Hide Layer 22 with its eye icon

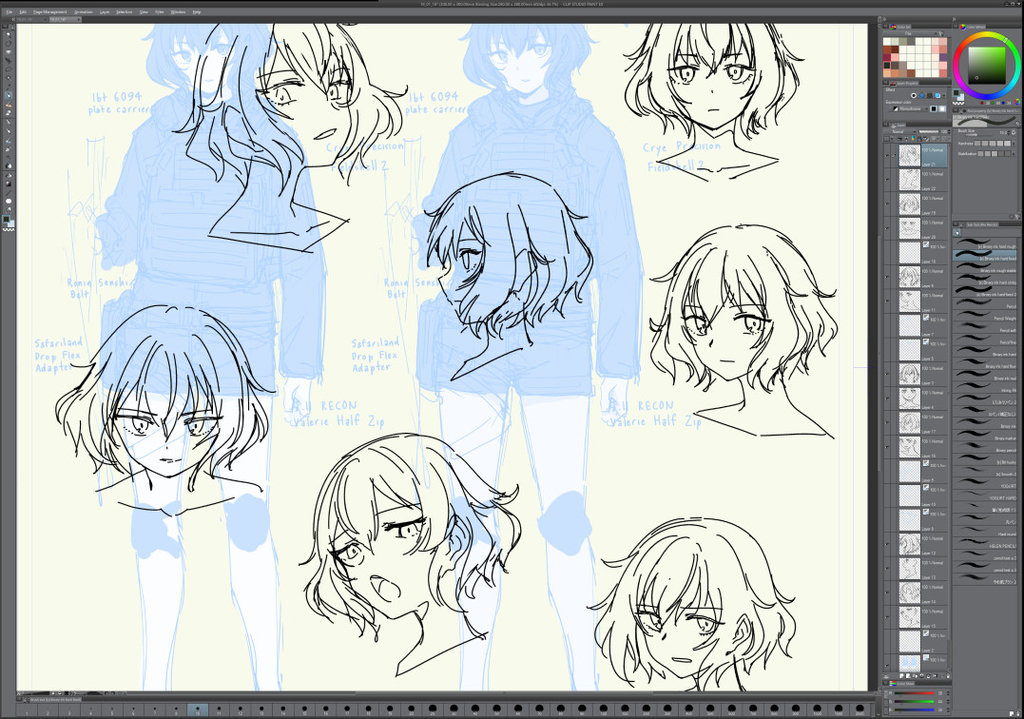pos(887,180)
